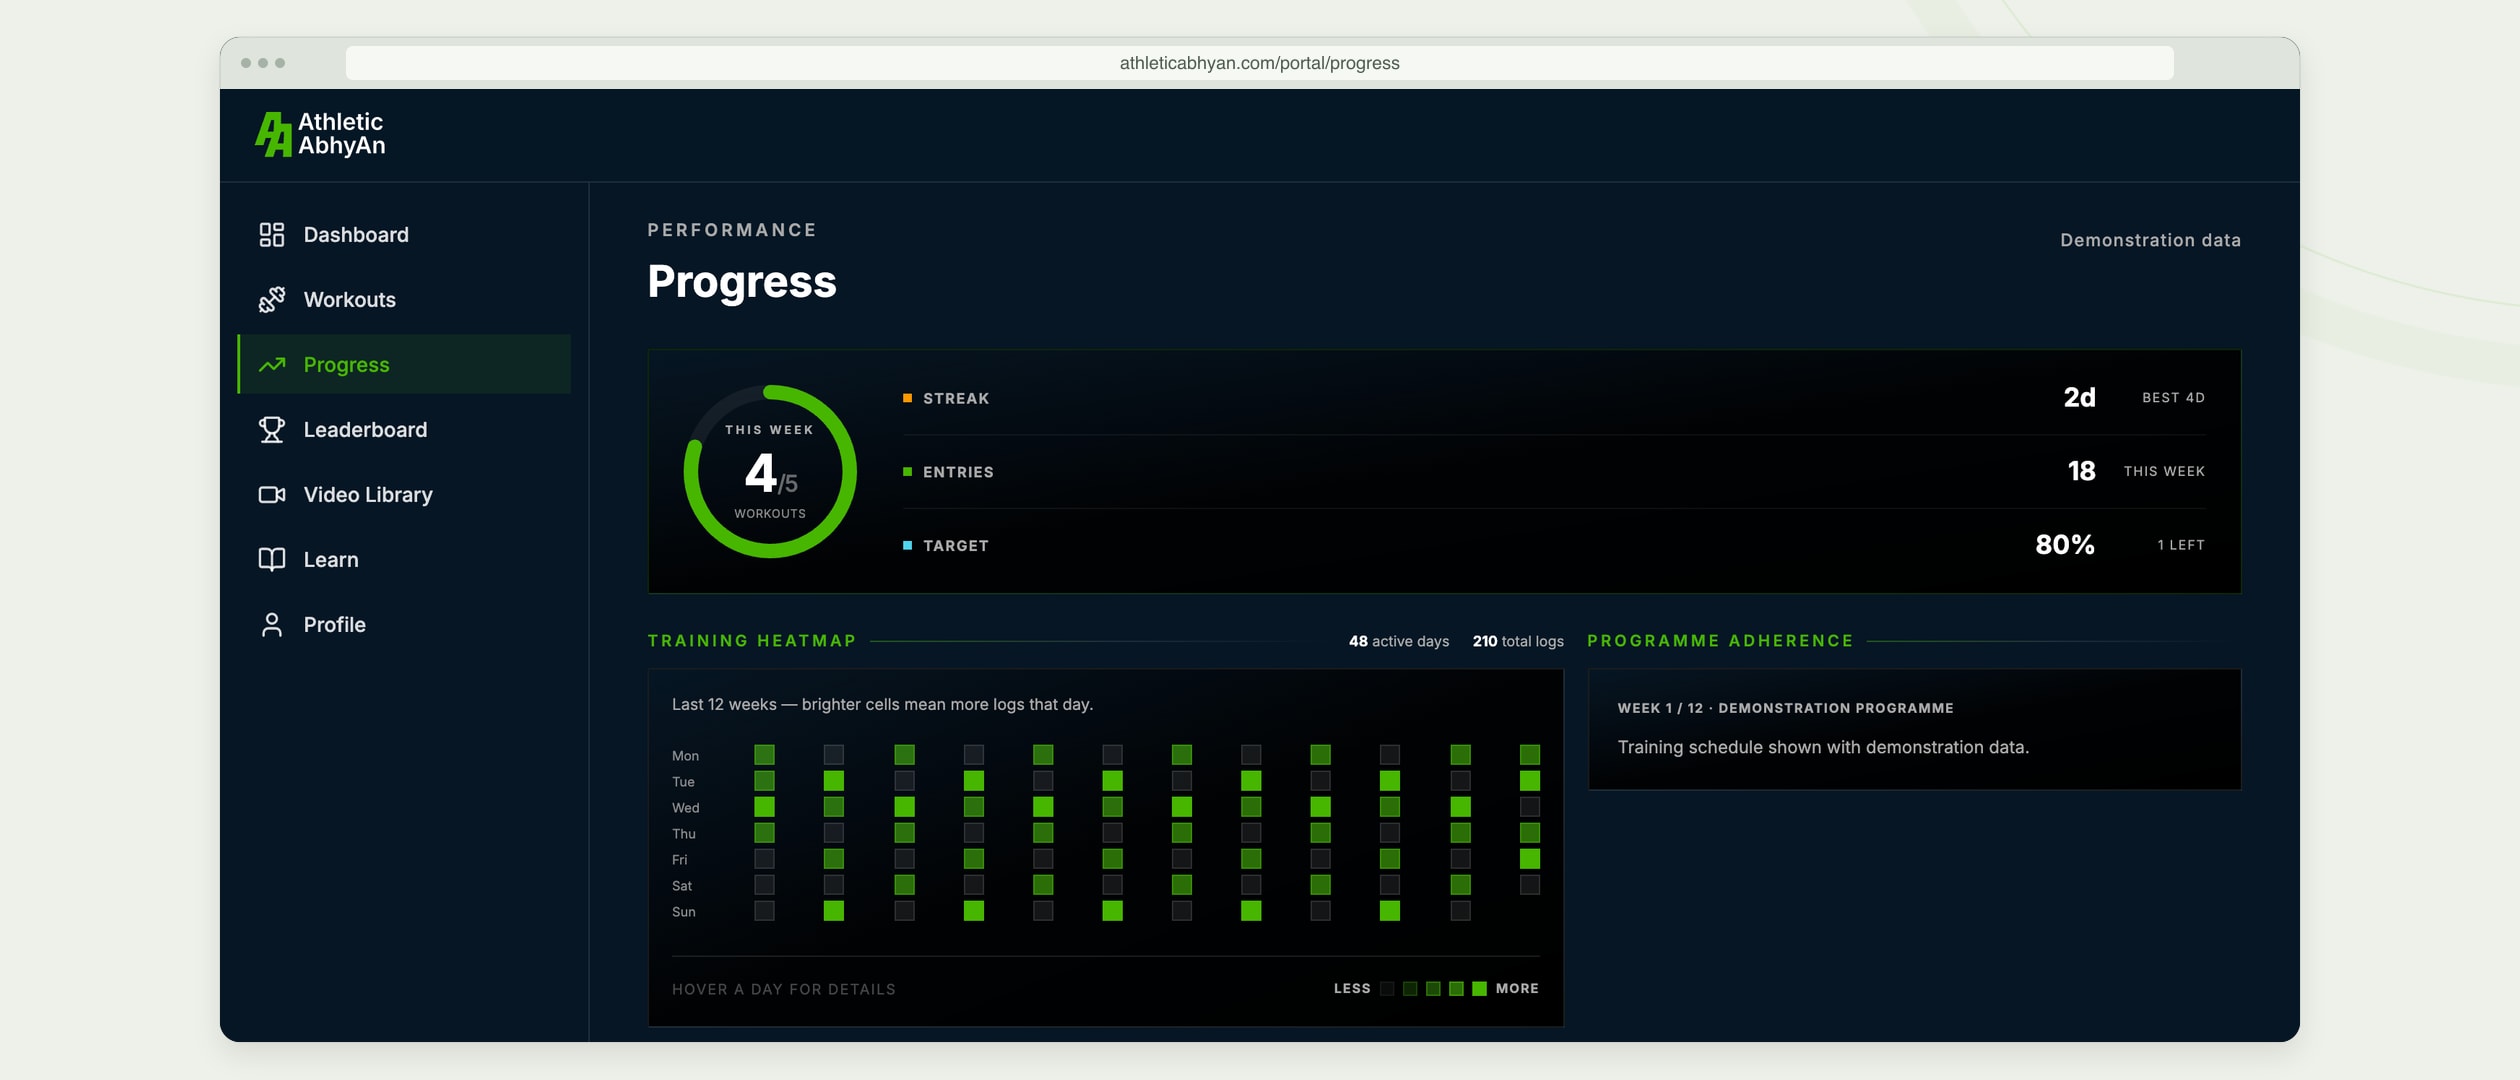The height and width of the screenshot is (1080, 2520).
Task: Click the Profile person icon
Action: click(x=271, y=625)
